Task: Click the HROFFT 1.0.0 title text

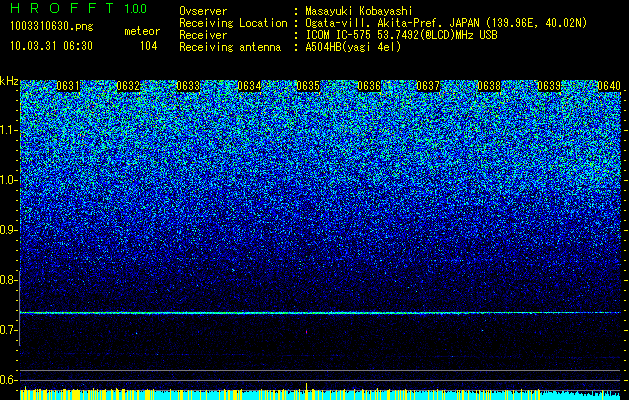Action: point(79,8)
